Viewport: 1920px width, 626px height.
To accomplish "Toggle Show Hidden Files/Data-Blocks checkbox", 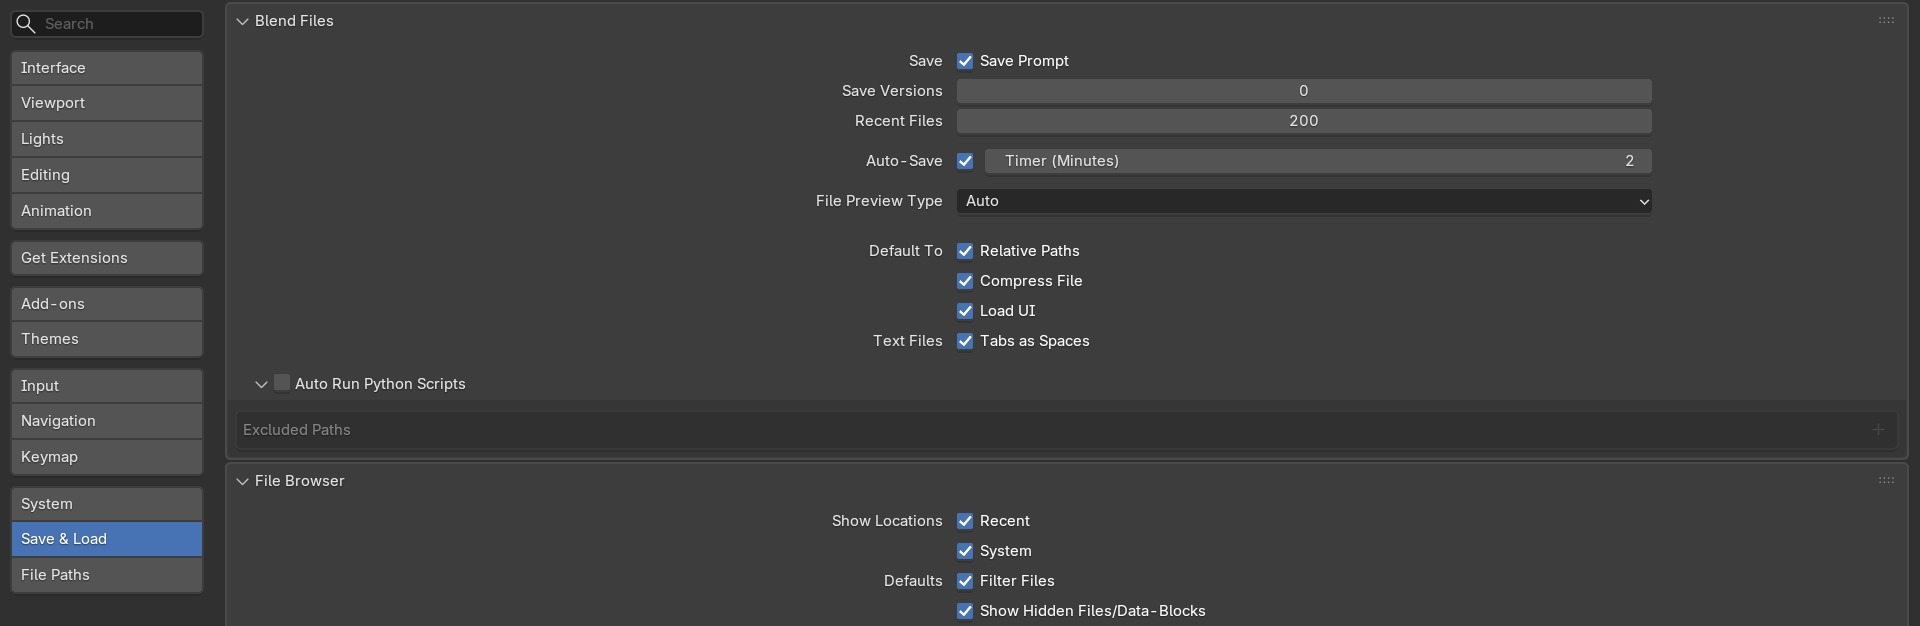I will [x=965, y=611].
